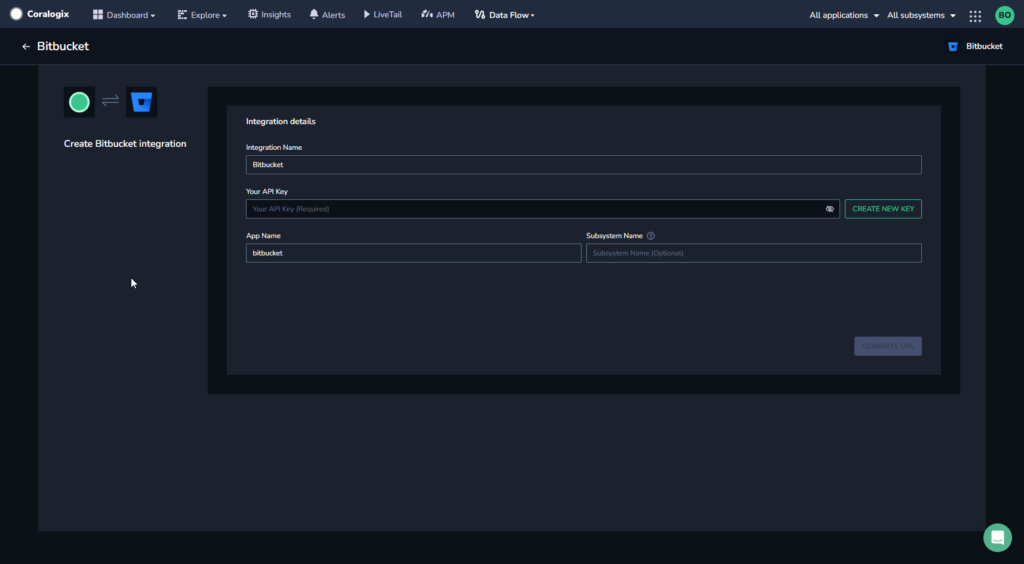Click into the Integration Name field
This screenshot has width=1024, height=564.
coord(583,164)
